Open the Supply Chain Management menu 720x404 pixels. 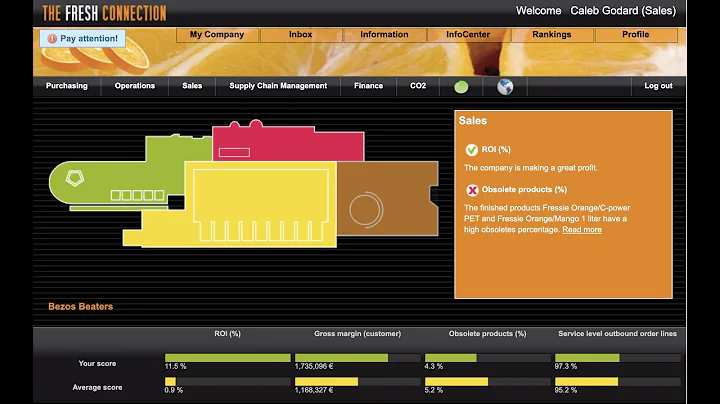coord(278,86)
